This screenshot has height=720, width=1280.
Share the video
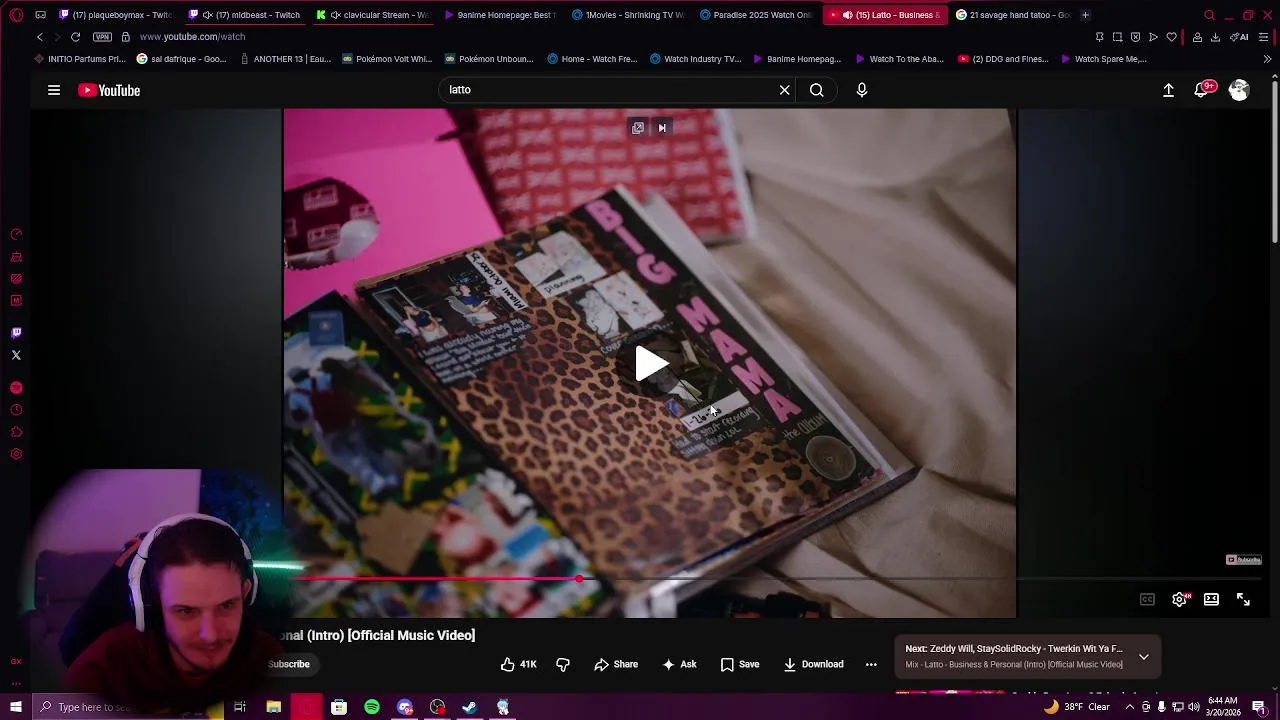[x=616, y=664]
